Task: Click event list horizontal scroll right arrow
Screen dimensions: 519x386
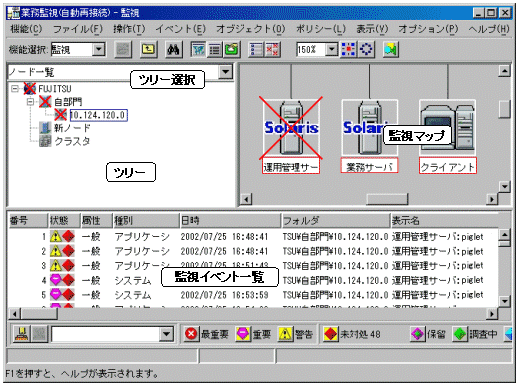Action: pos(492,314)
